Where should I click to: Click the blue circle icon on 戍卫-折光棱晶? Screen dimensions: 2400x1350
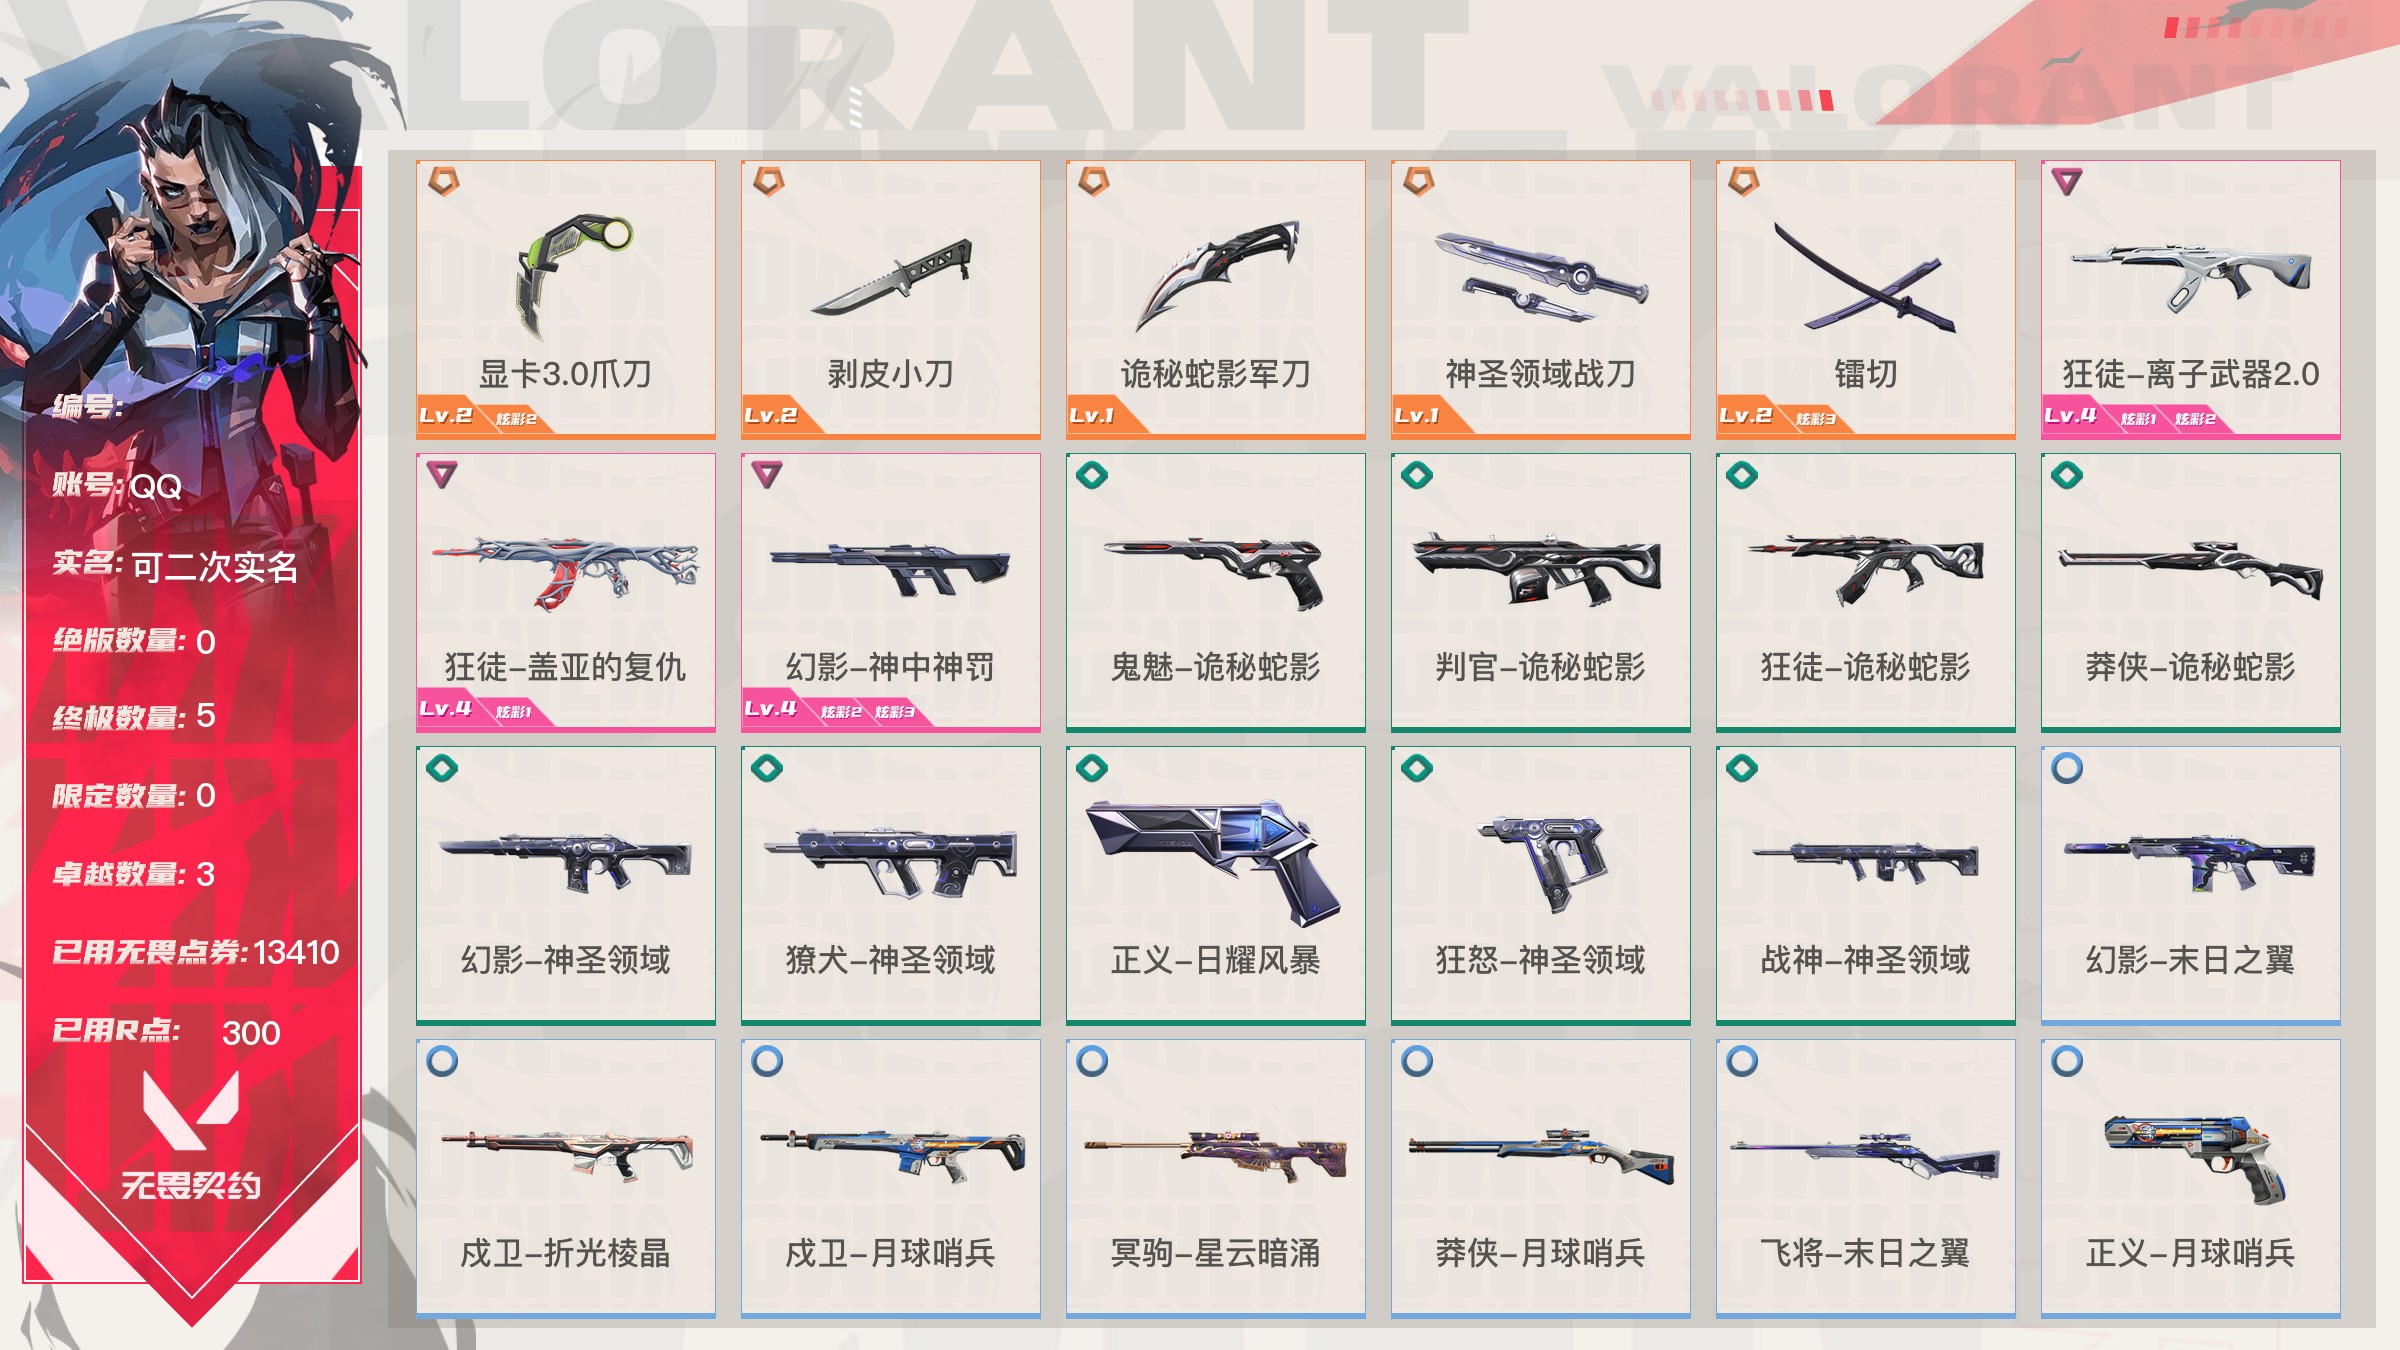pos(442,1061)
